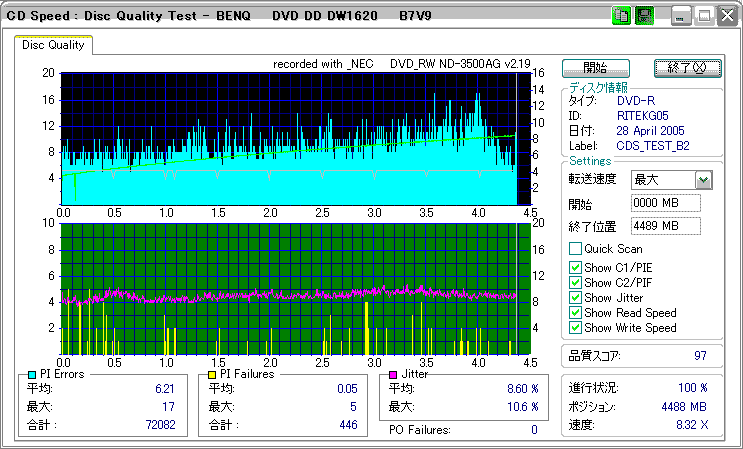Click the yellow PI Failures legend swatch

(212, 374)
